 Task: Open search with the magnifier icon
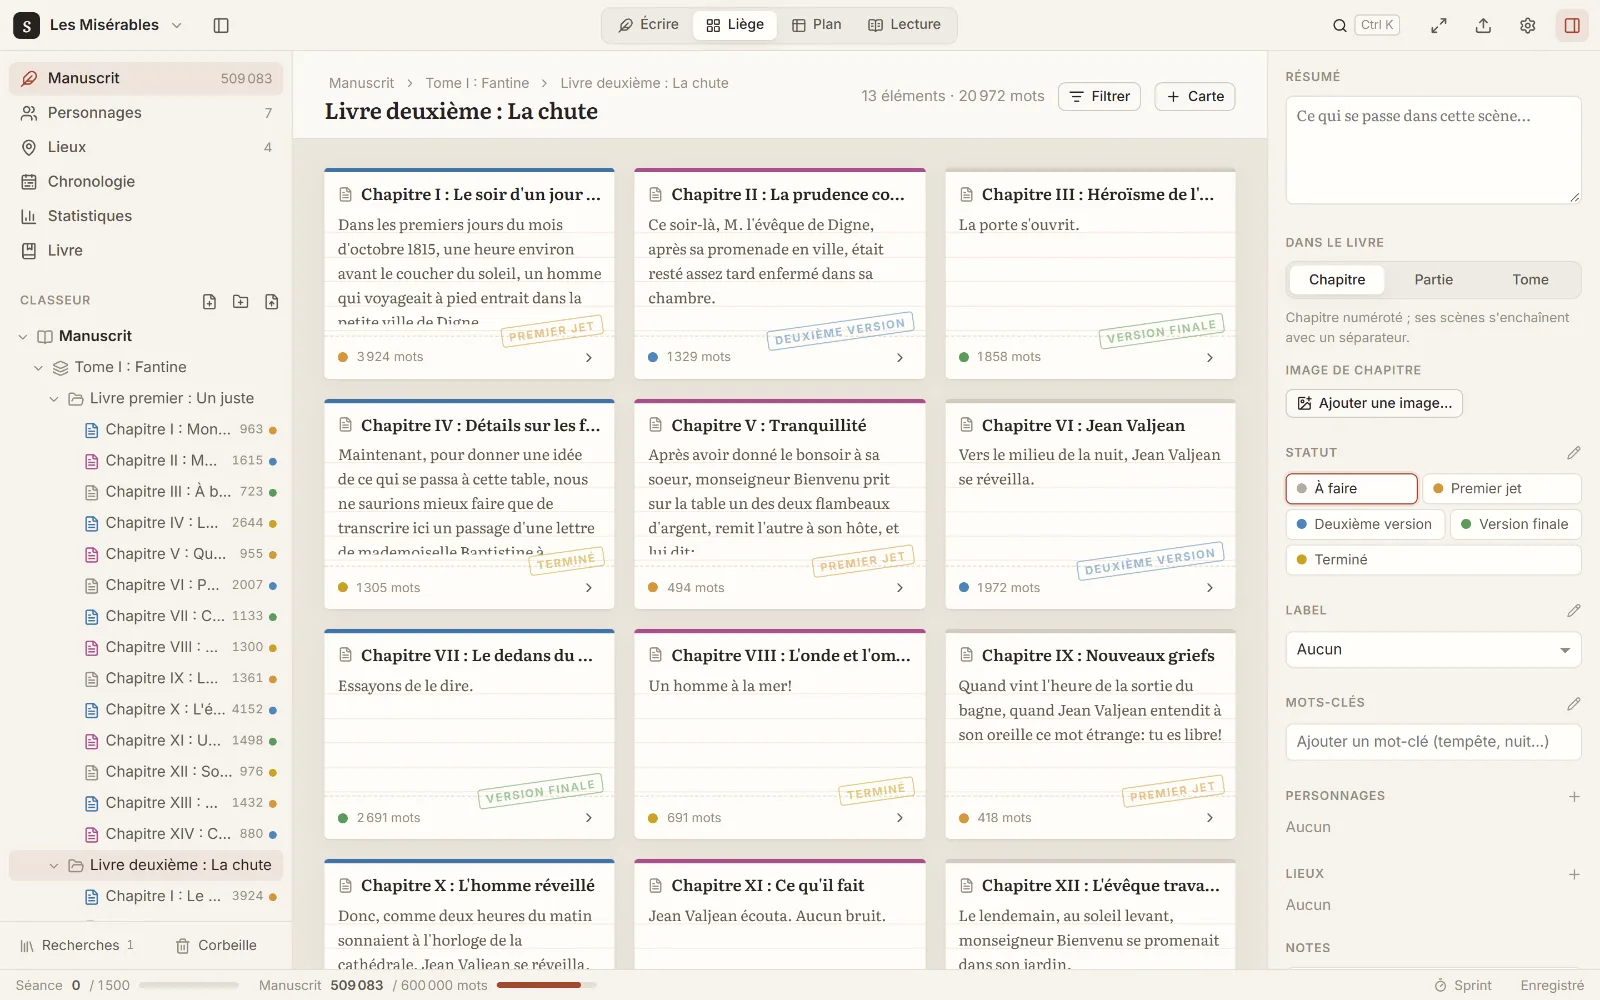click(x=1340, y=25)
